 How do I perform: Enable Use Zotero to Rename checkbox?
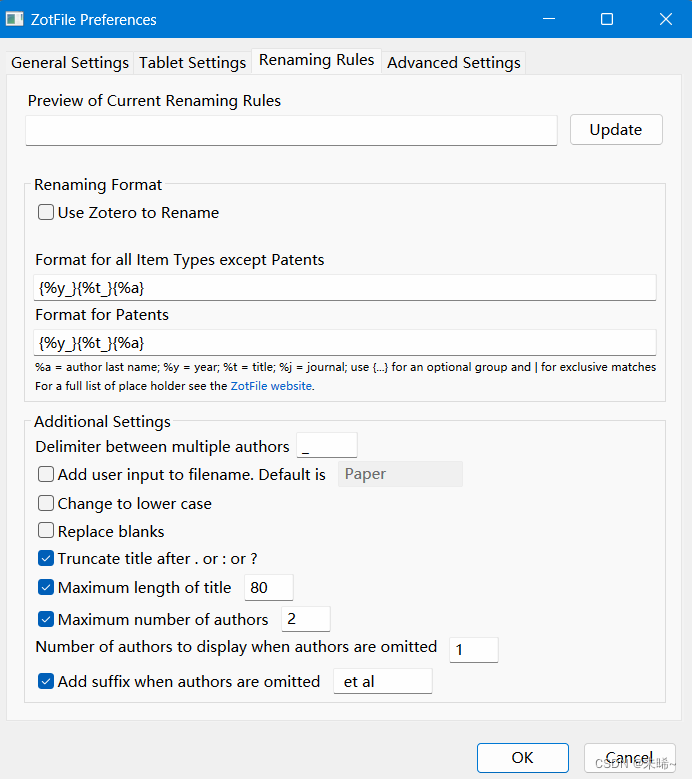coord(46,213)
